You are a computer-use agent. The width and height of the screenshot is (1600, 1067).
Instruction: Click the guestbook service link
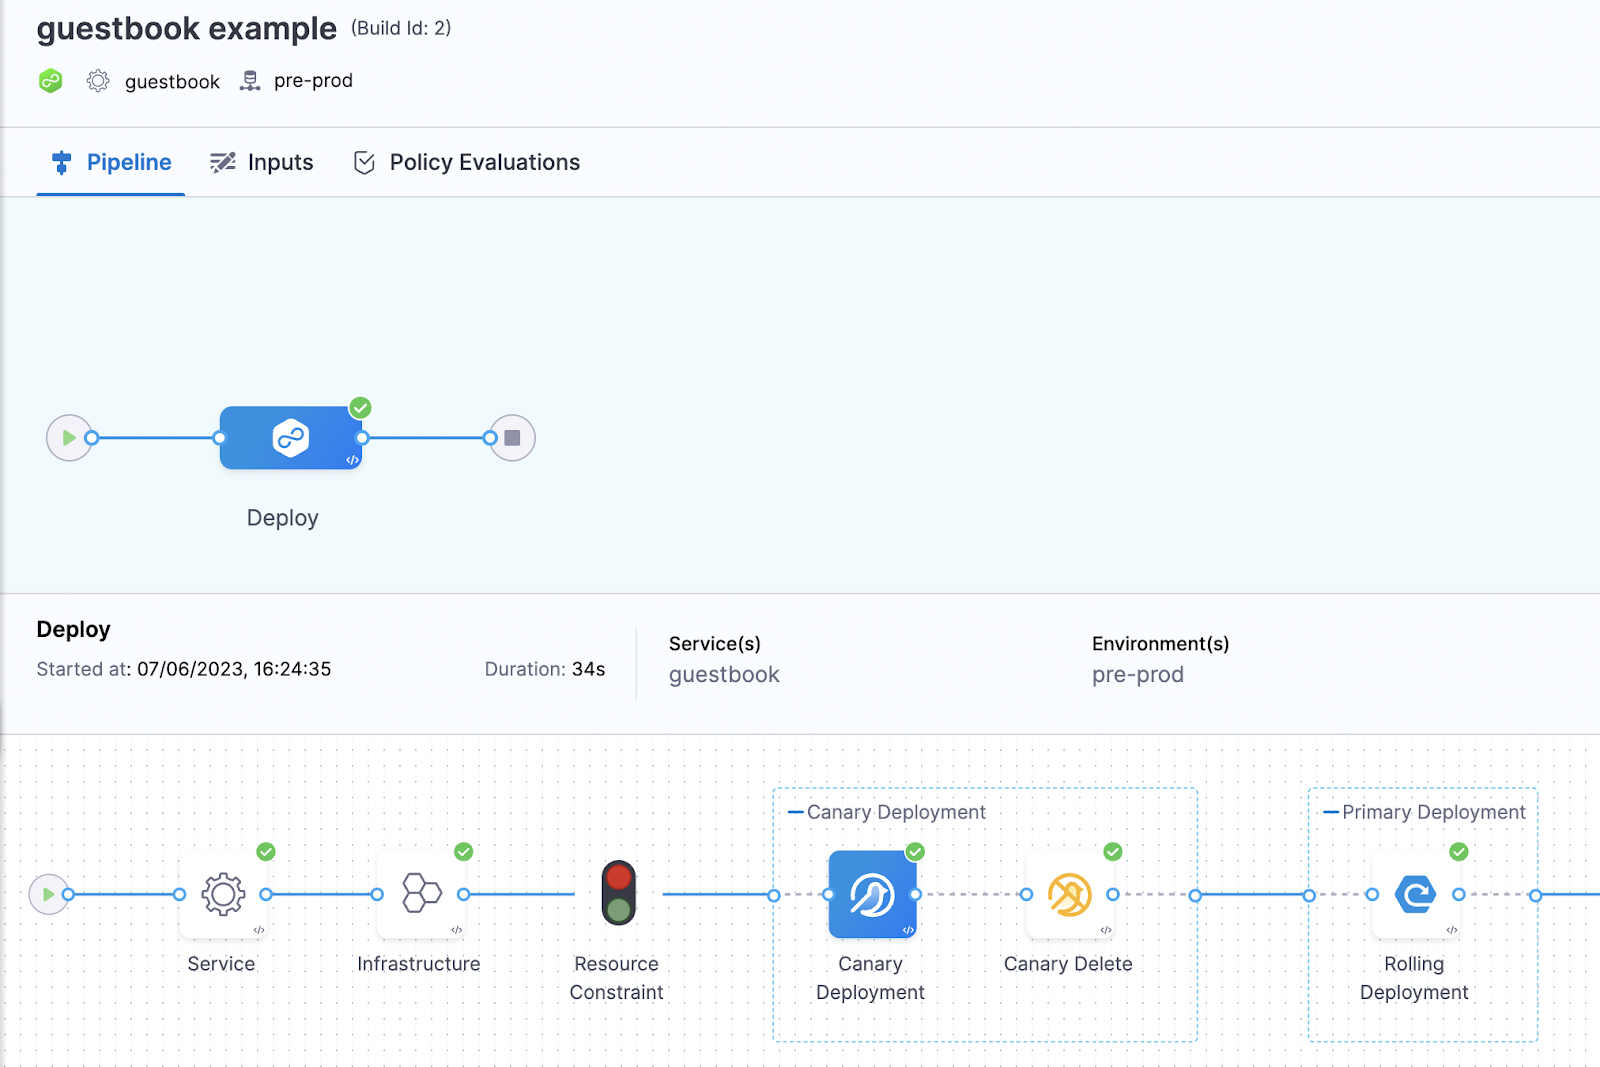click(x=723, y=674)
